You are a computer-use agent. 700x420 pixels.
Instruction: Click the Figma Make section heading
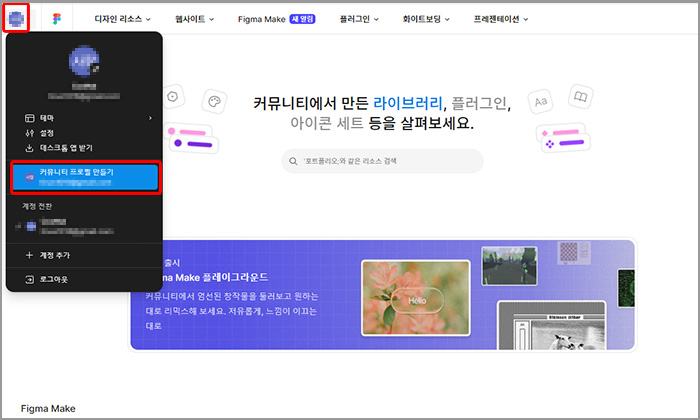point(48,408)
